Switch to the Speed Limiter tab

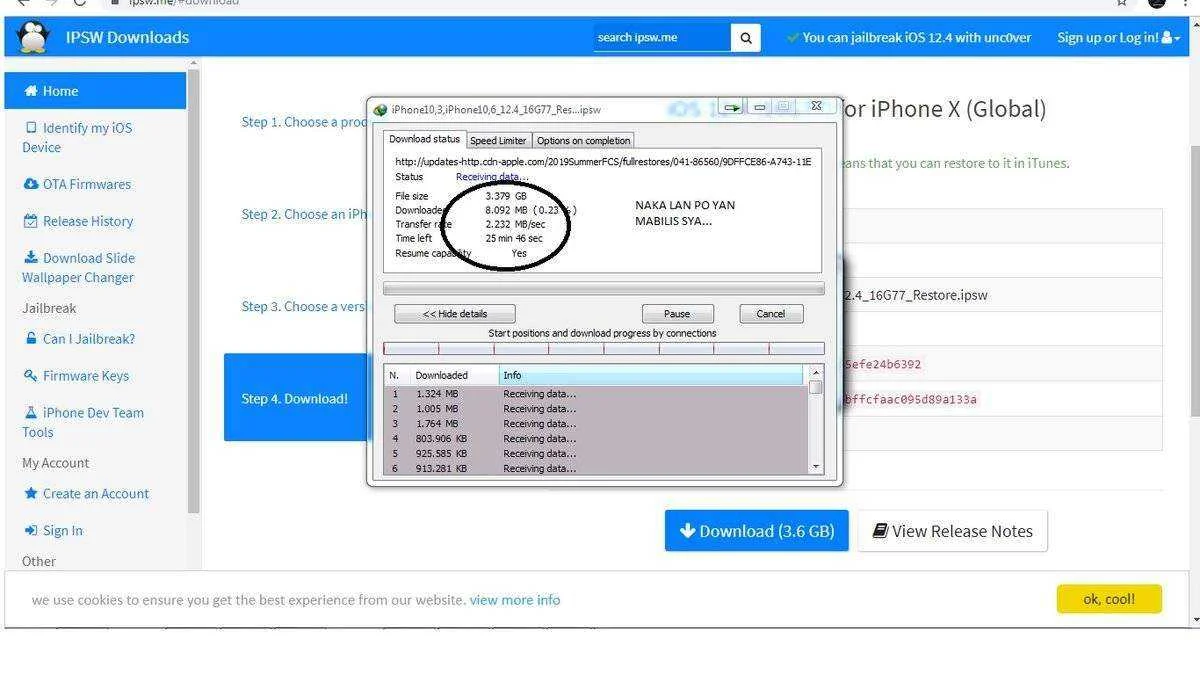(498, 141)
